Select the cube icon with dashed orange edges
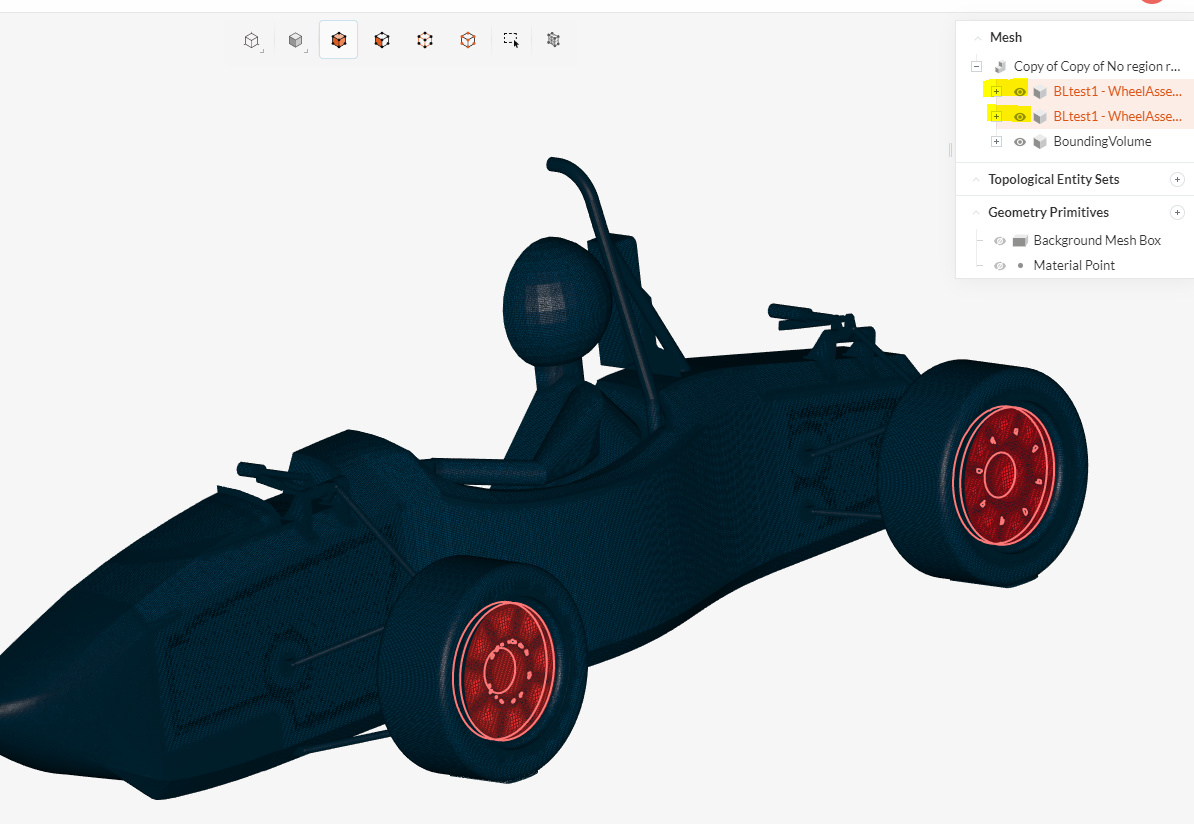This screenshot has width=1194, height=824. [425, 40]
